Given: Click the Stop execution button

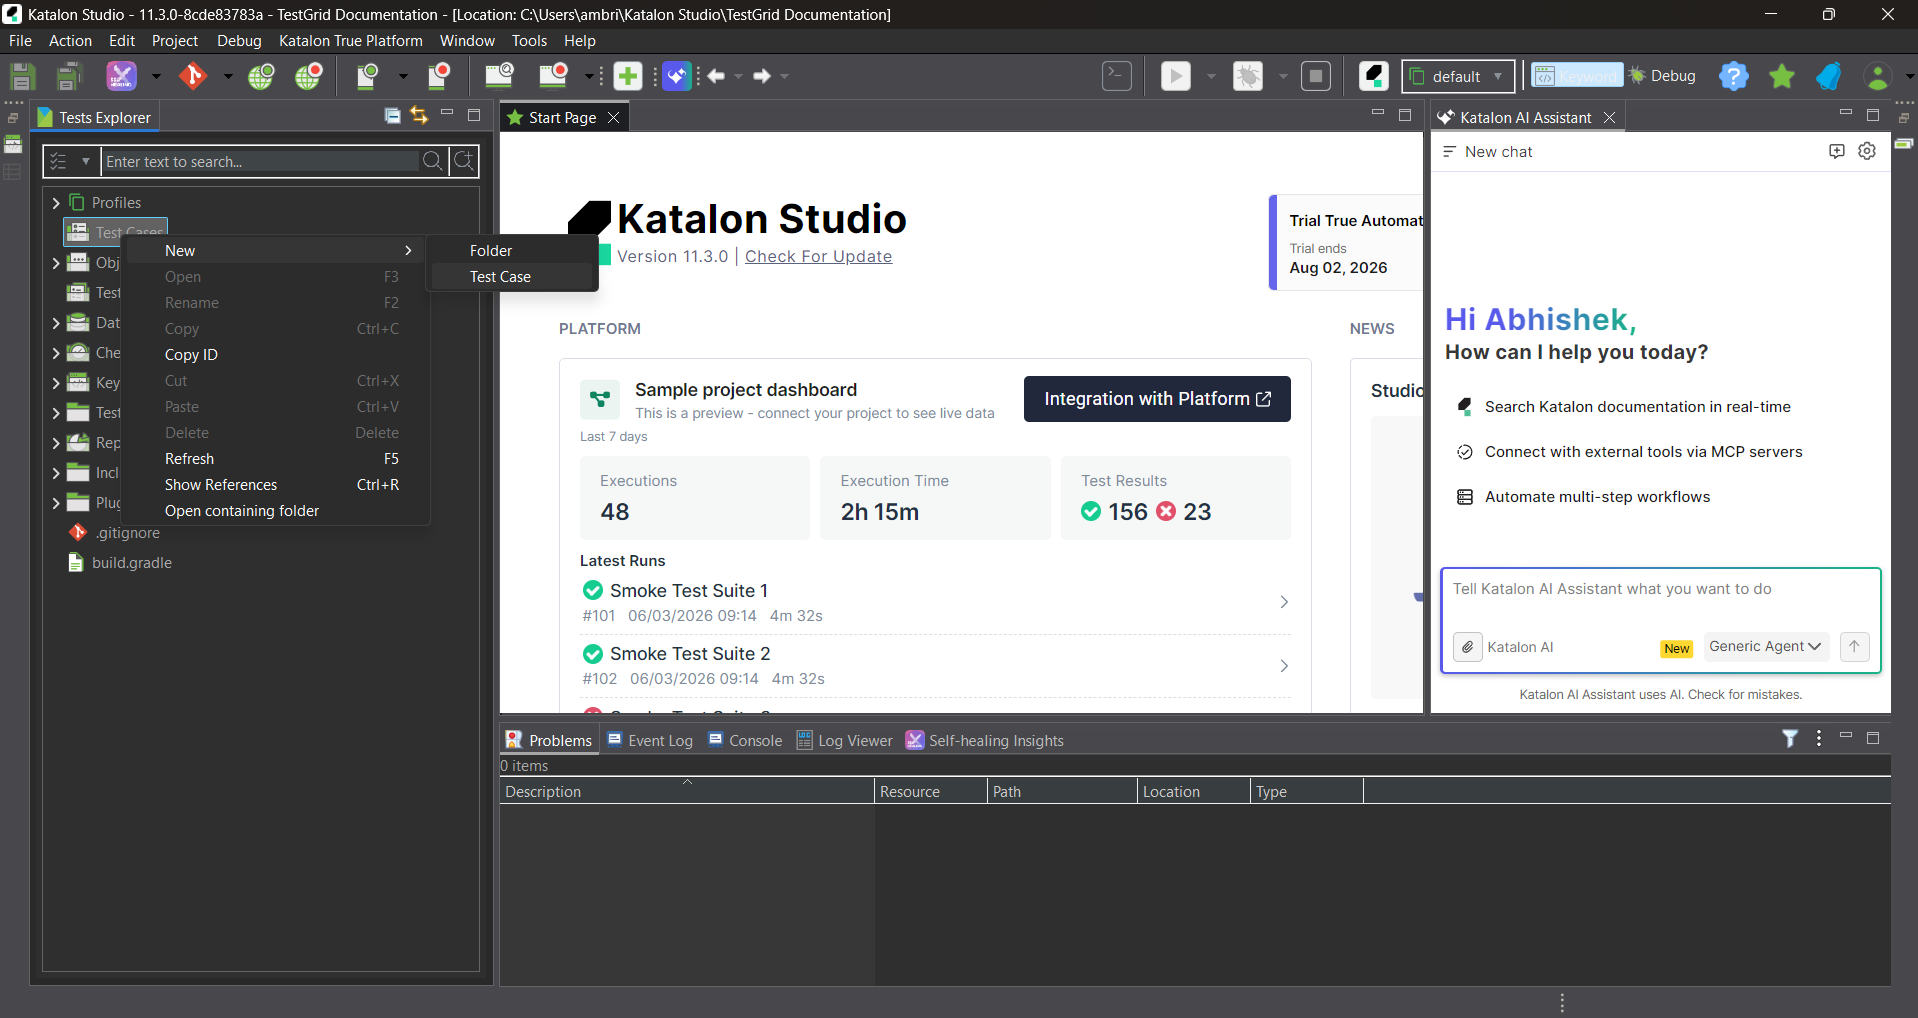Looking at the screenshot, I should pos(1316,76).
